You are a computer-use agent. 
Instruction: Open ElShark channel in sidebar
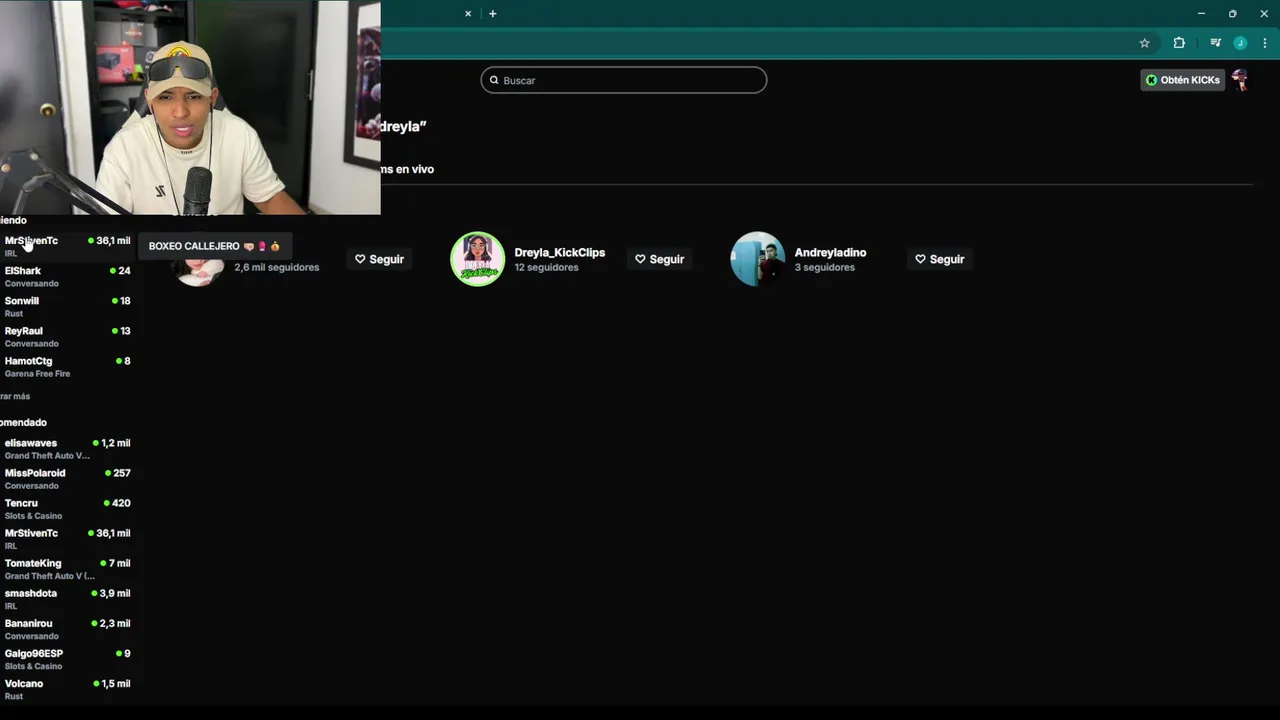click(x=67, y=276)
